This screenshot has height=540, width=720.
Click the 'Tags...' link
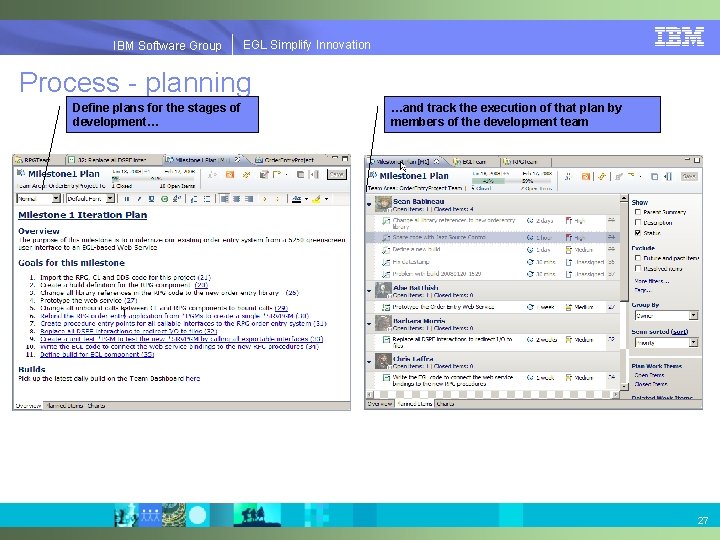pos(642,290)
